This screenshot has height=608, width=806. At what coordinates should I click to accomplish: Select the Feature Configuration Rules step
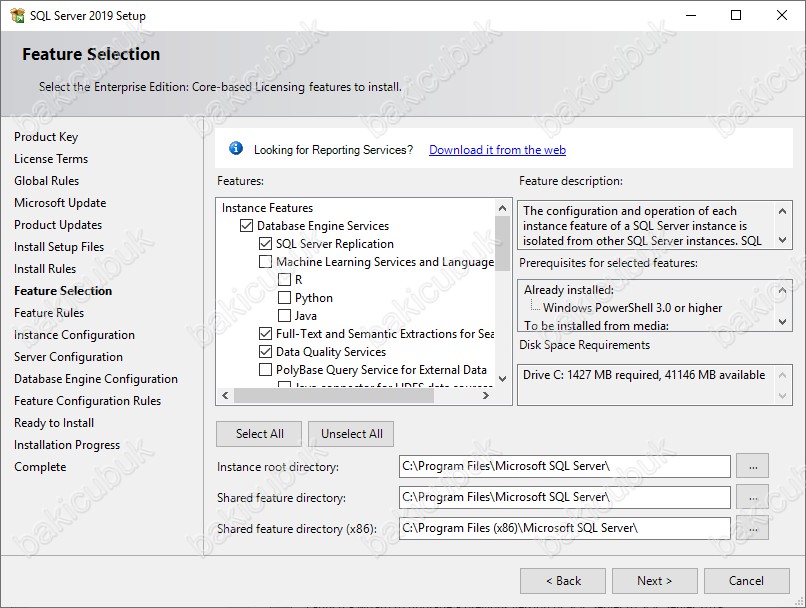click(x=87, y=401)
